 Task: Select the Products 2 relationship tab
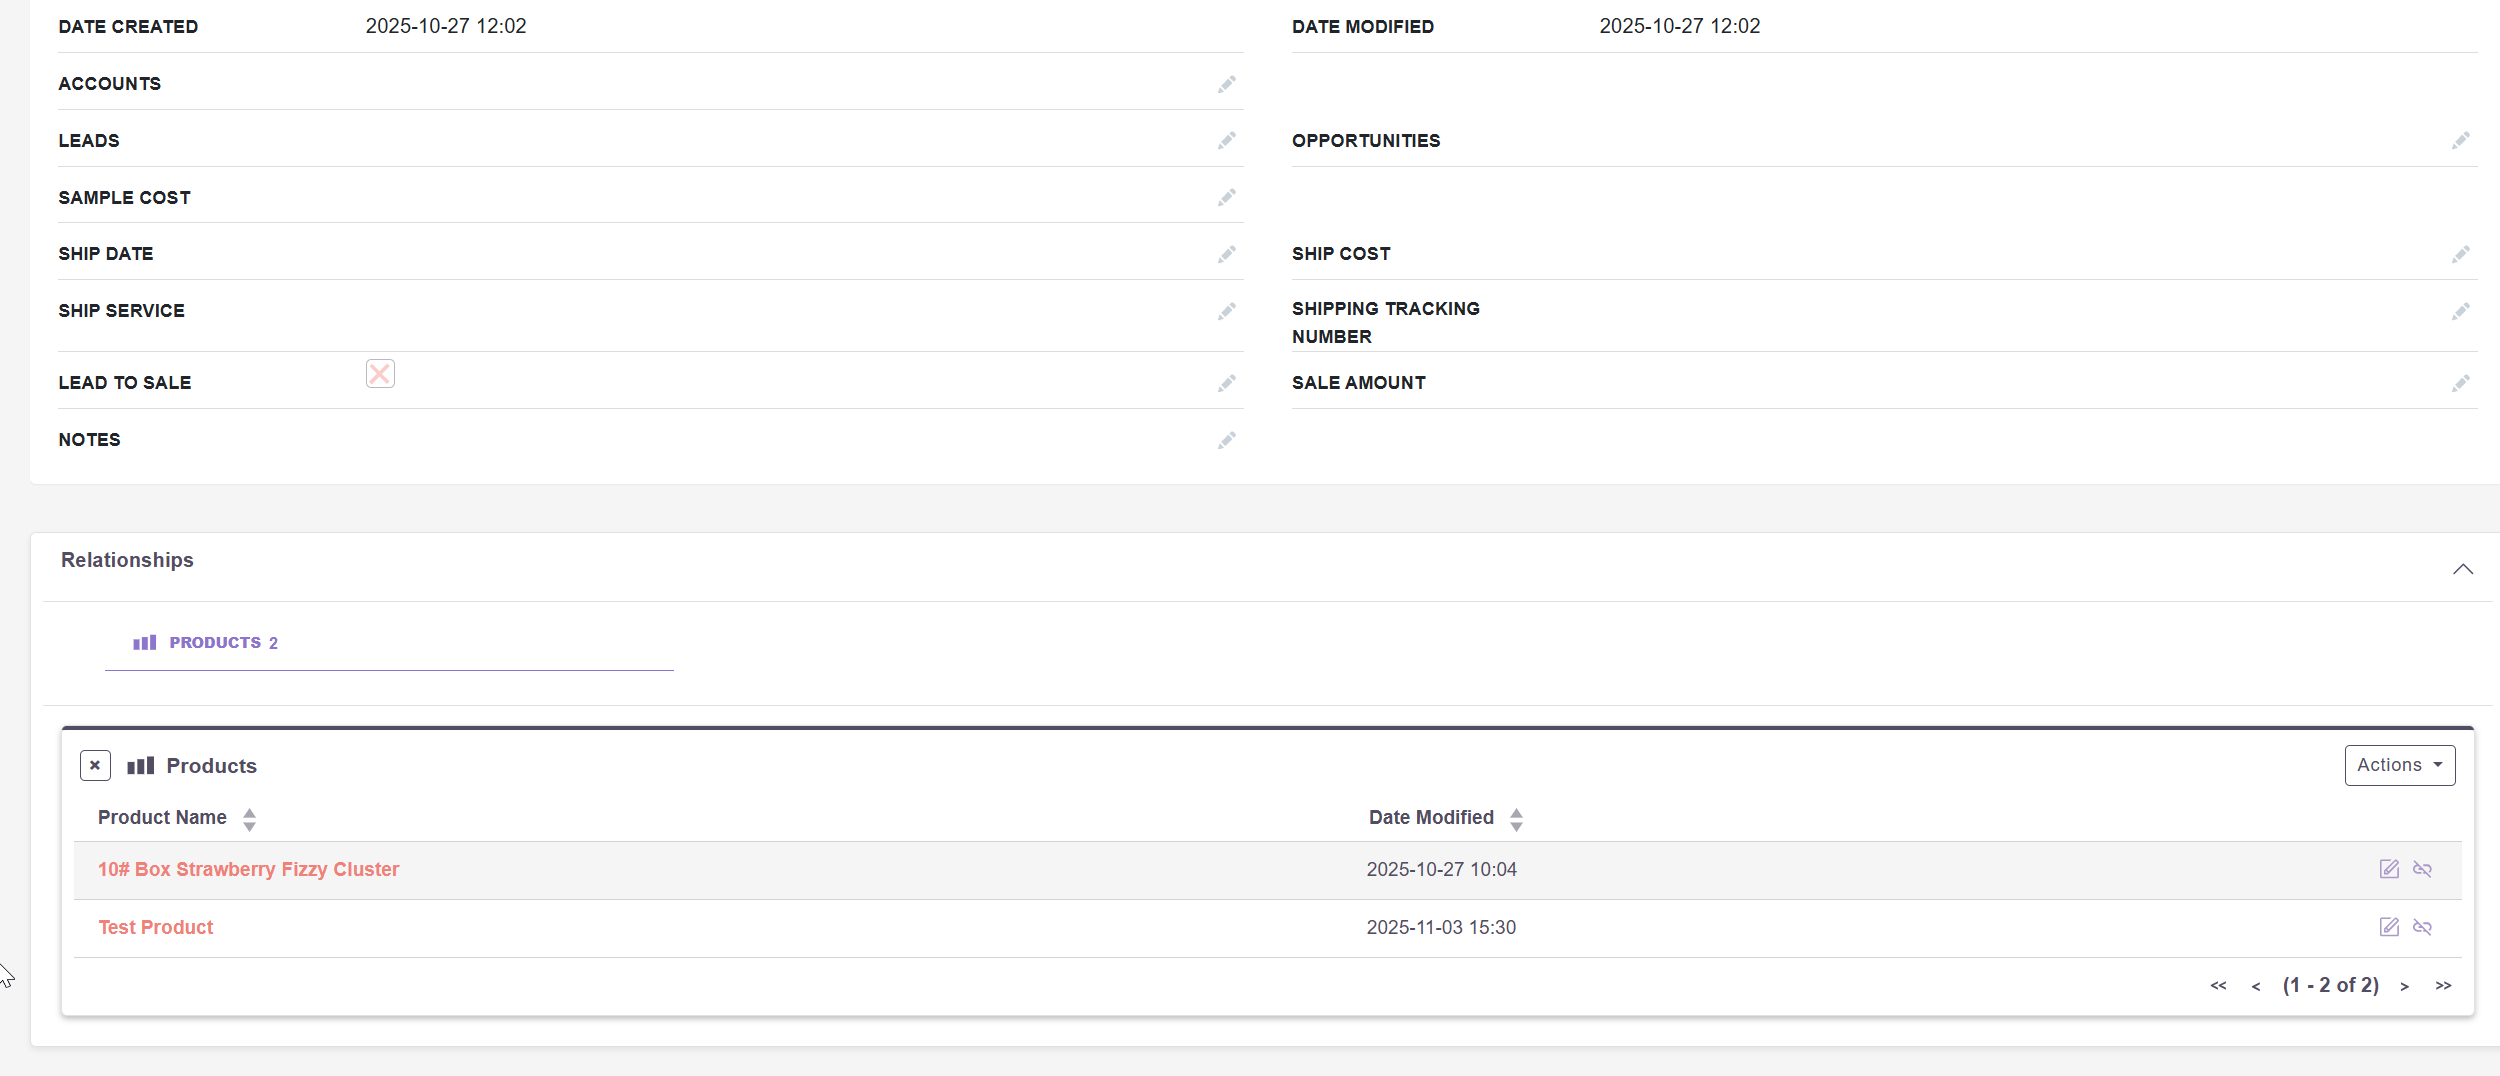point(206,643)
